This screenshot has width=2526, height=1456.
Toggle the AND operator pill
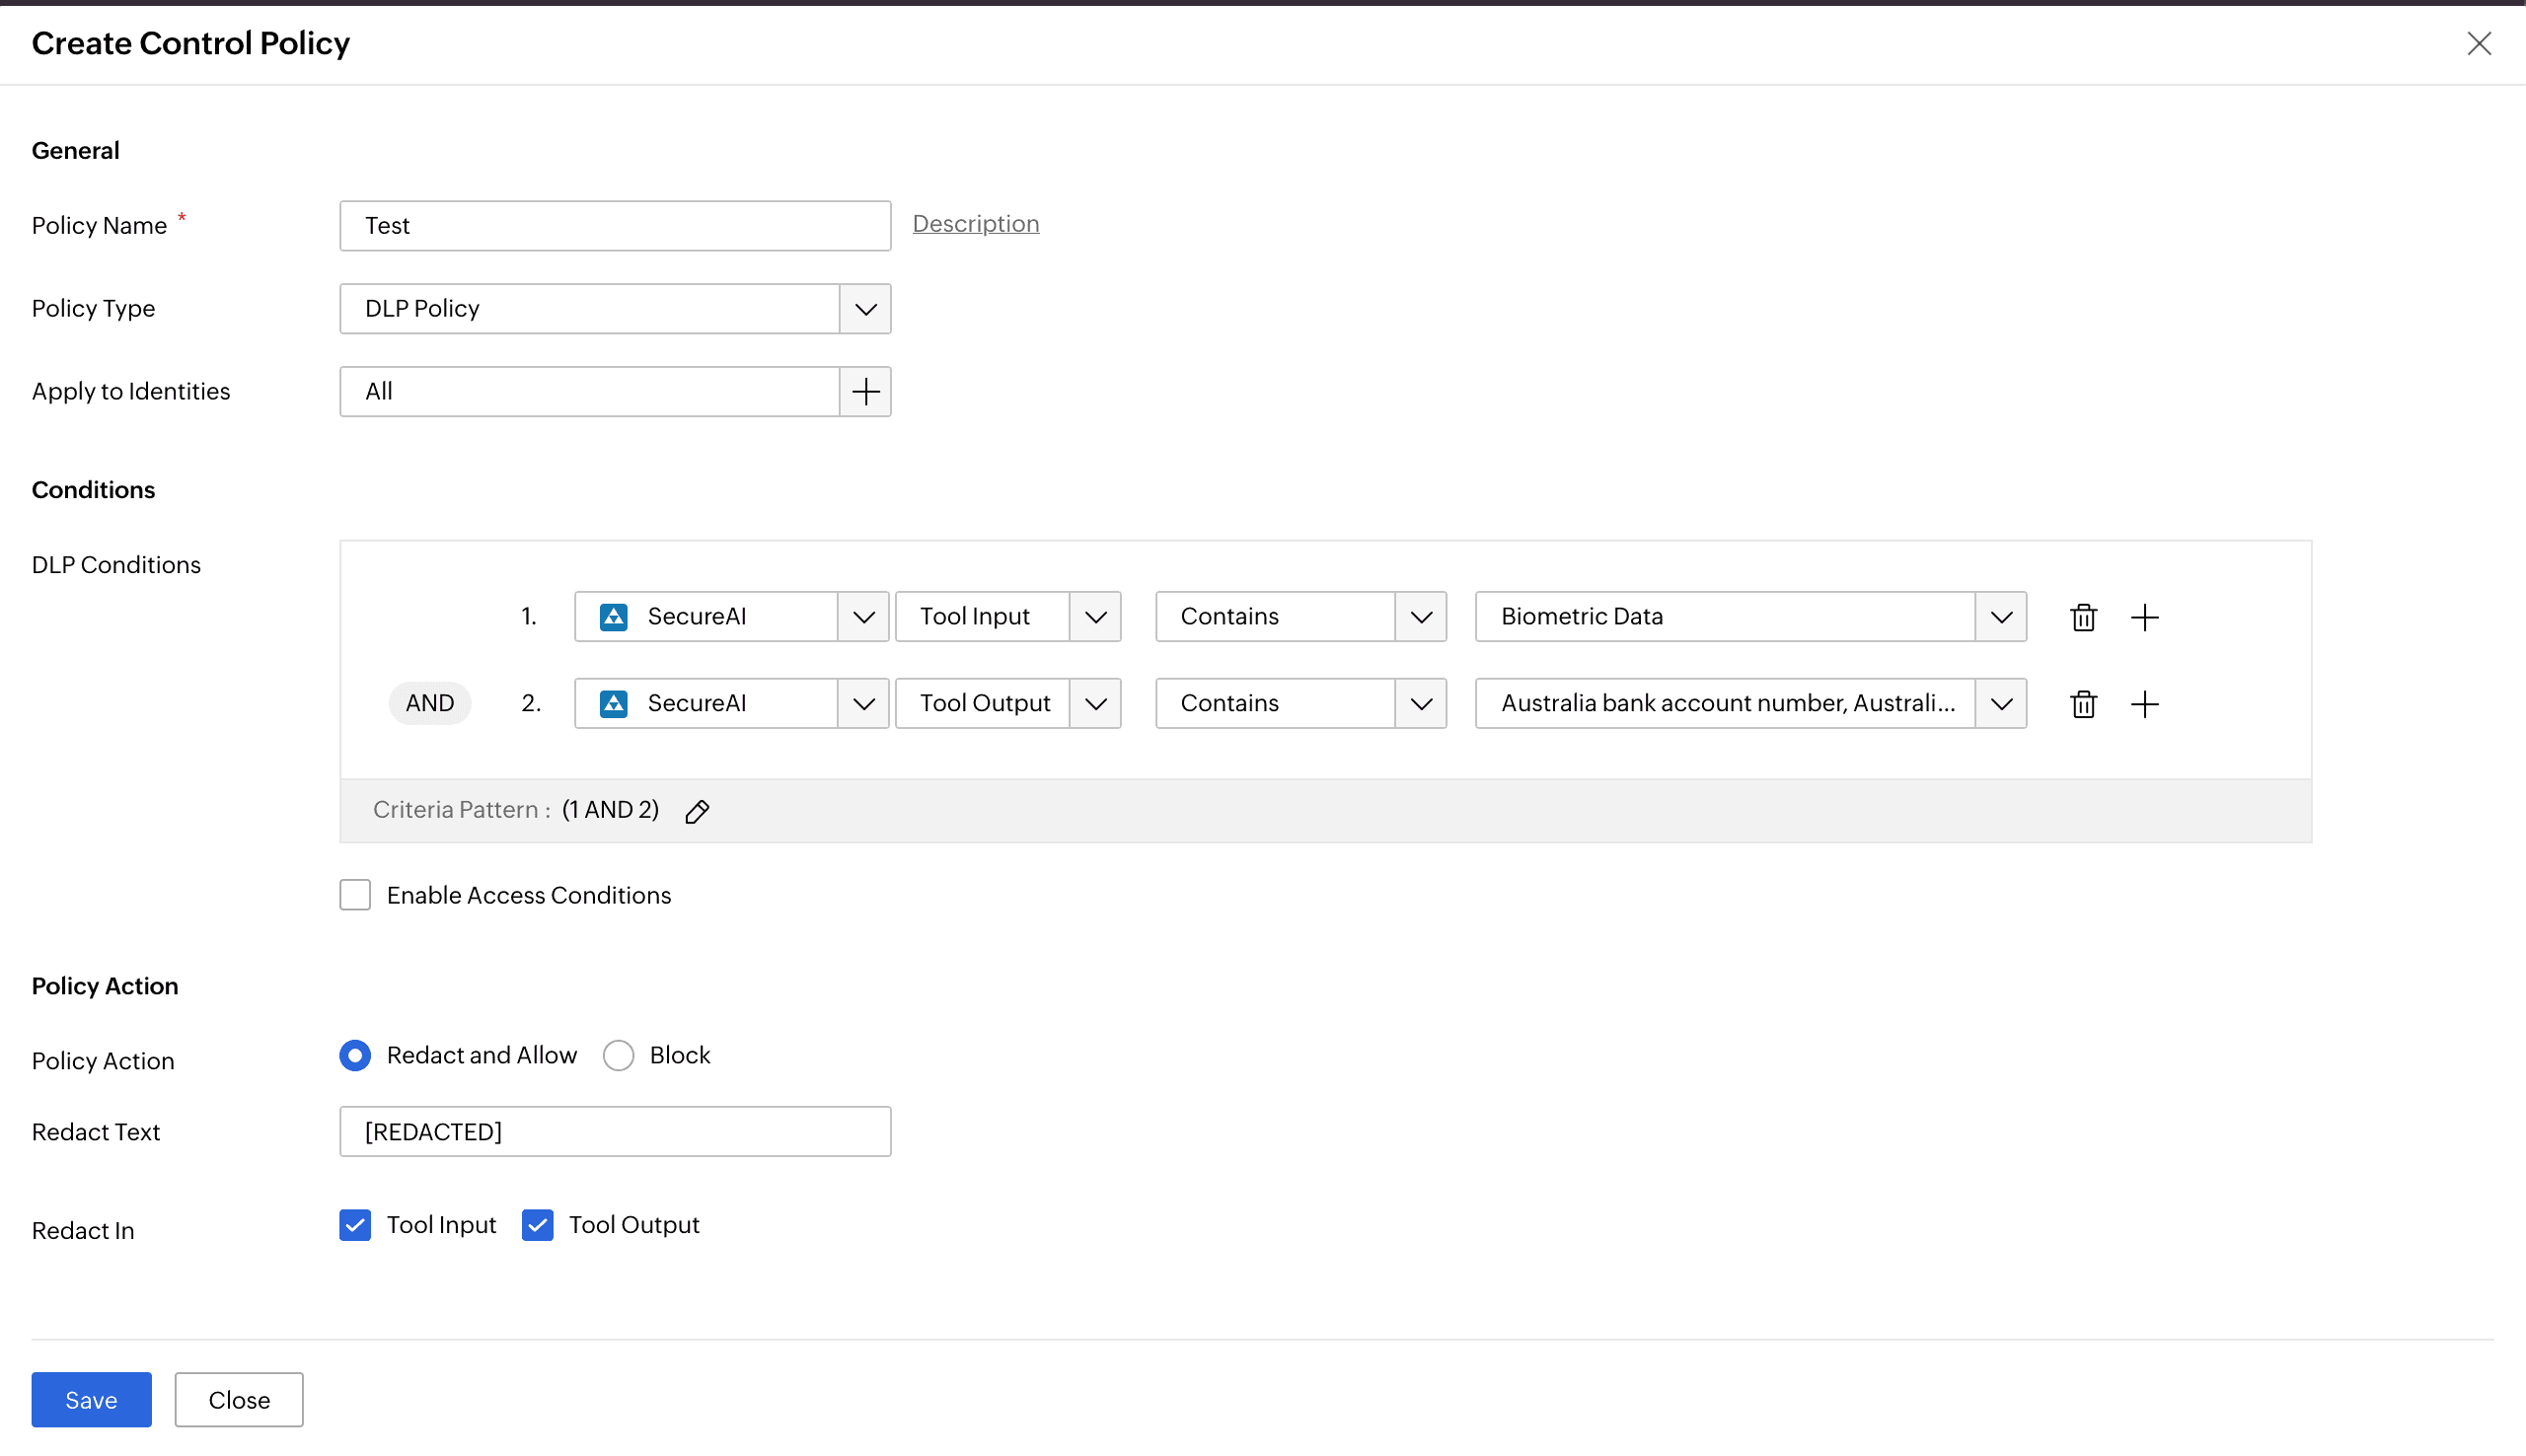click(x=429, y=704)
